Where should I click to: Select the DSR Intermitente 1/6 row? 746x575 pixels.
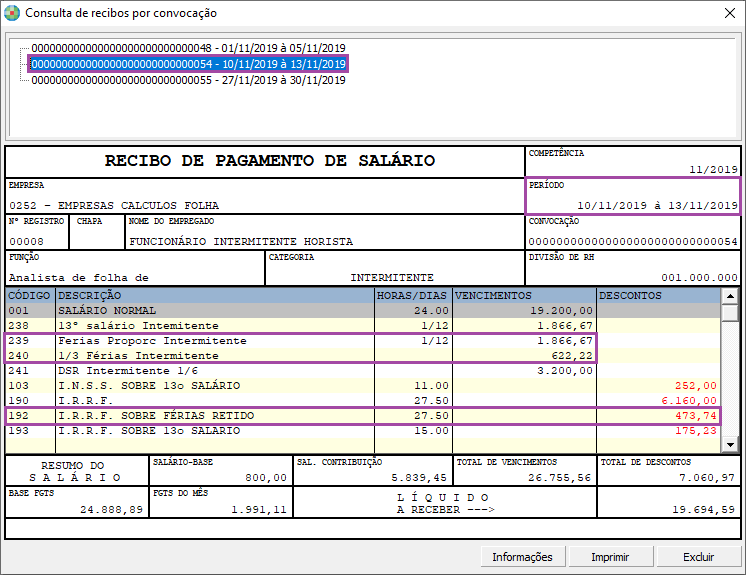(363, 370)
